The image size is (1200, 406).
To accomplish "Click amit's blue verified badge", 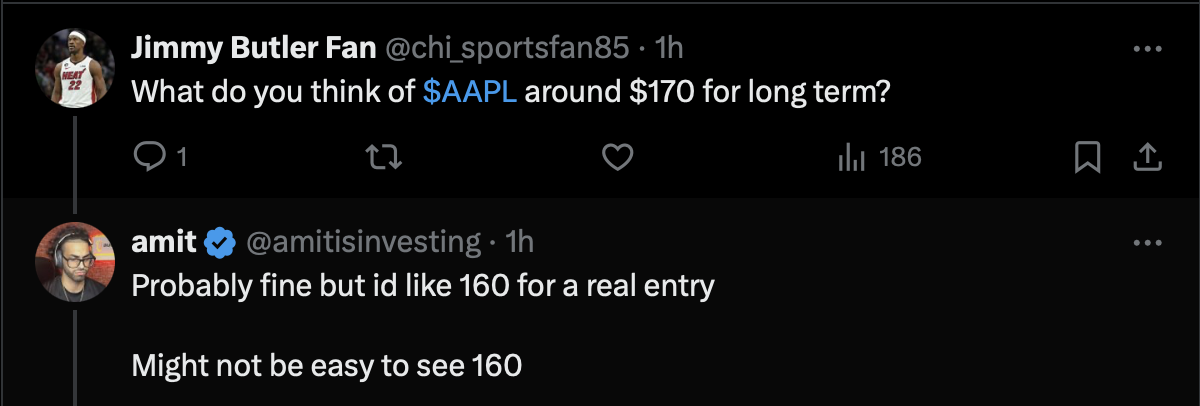I will click(x=220, y=242).
